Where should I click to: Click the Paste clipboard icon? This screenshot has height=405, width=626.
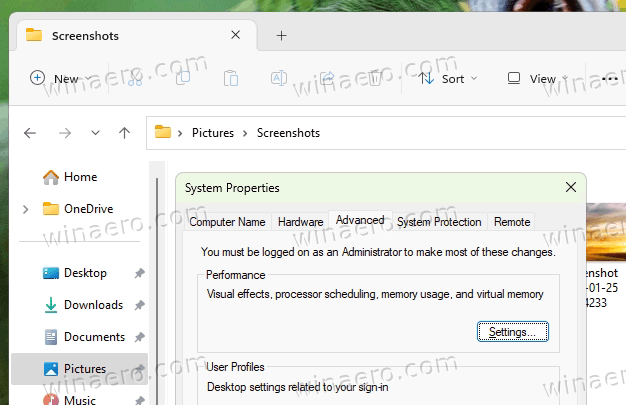[231, 78]
